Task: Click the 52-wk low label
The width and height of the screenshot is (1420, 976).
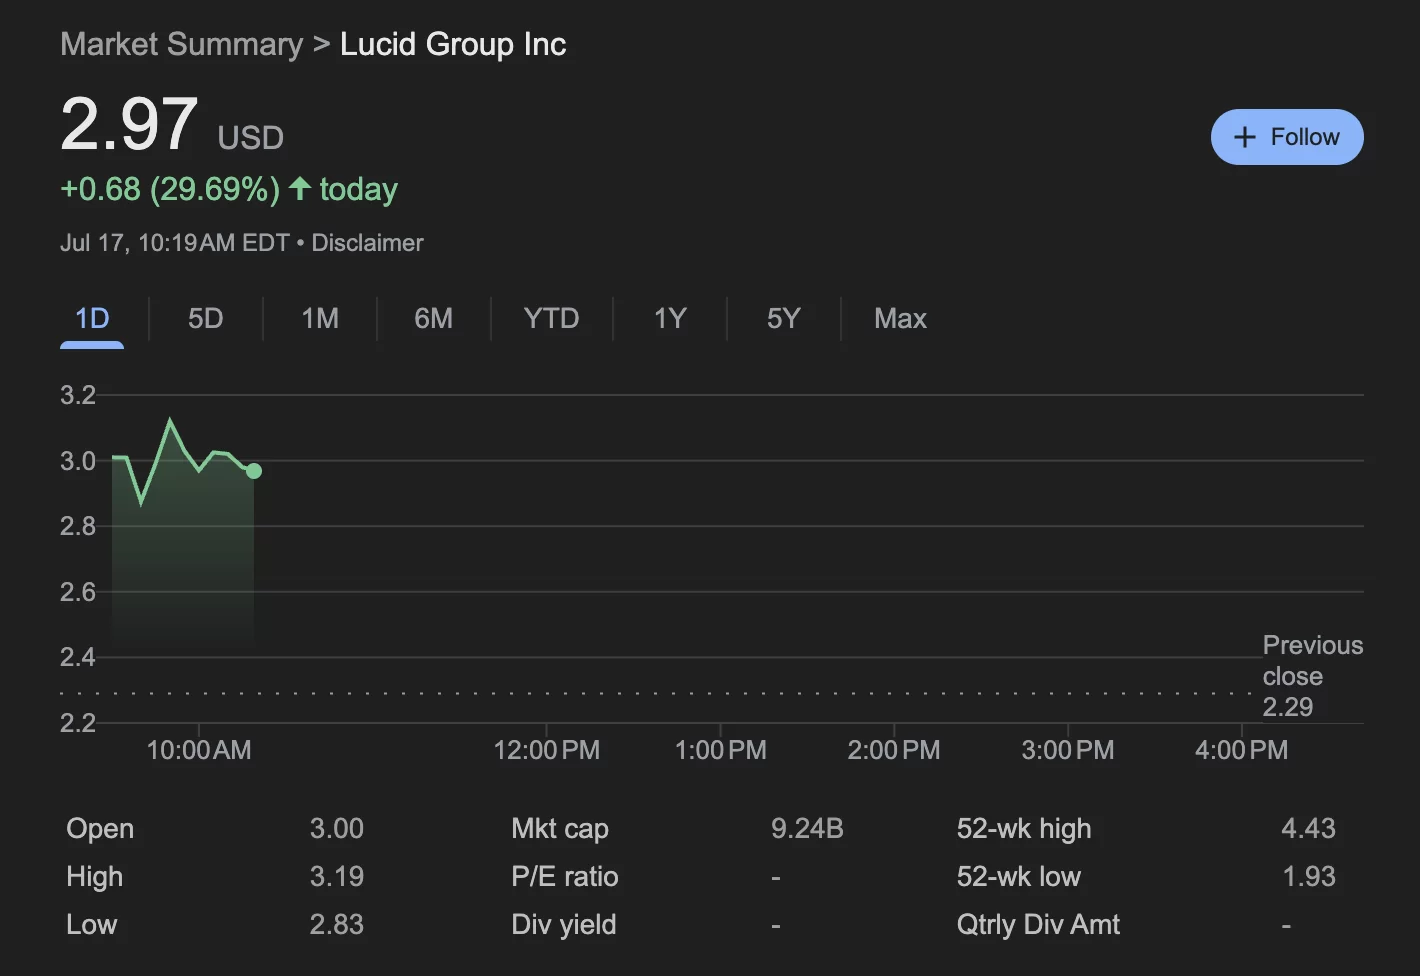Action: click(1019, 876)
